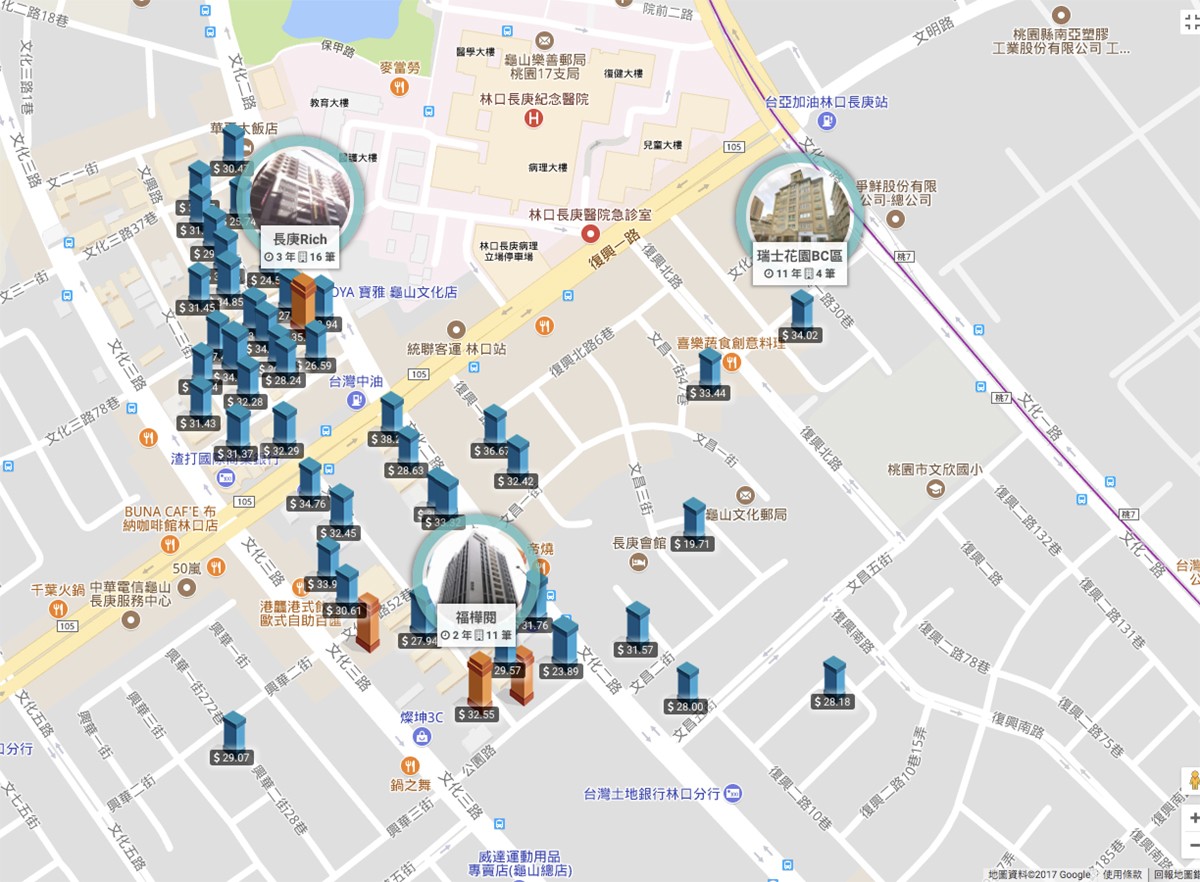Image resolution: width=1200 pixels, height=882 pixels.
Task: Click the $31.45 building marker
Action: click(x=200, y=290)
